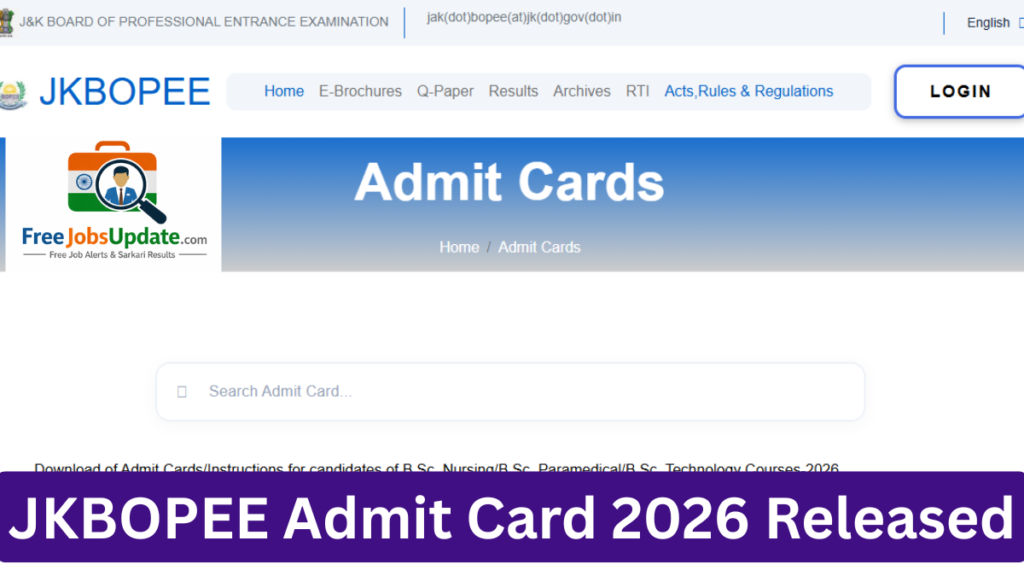Open the E-Brochures menu item
1024x576 pixels.
coord(360,91)
